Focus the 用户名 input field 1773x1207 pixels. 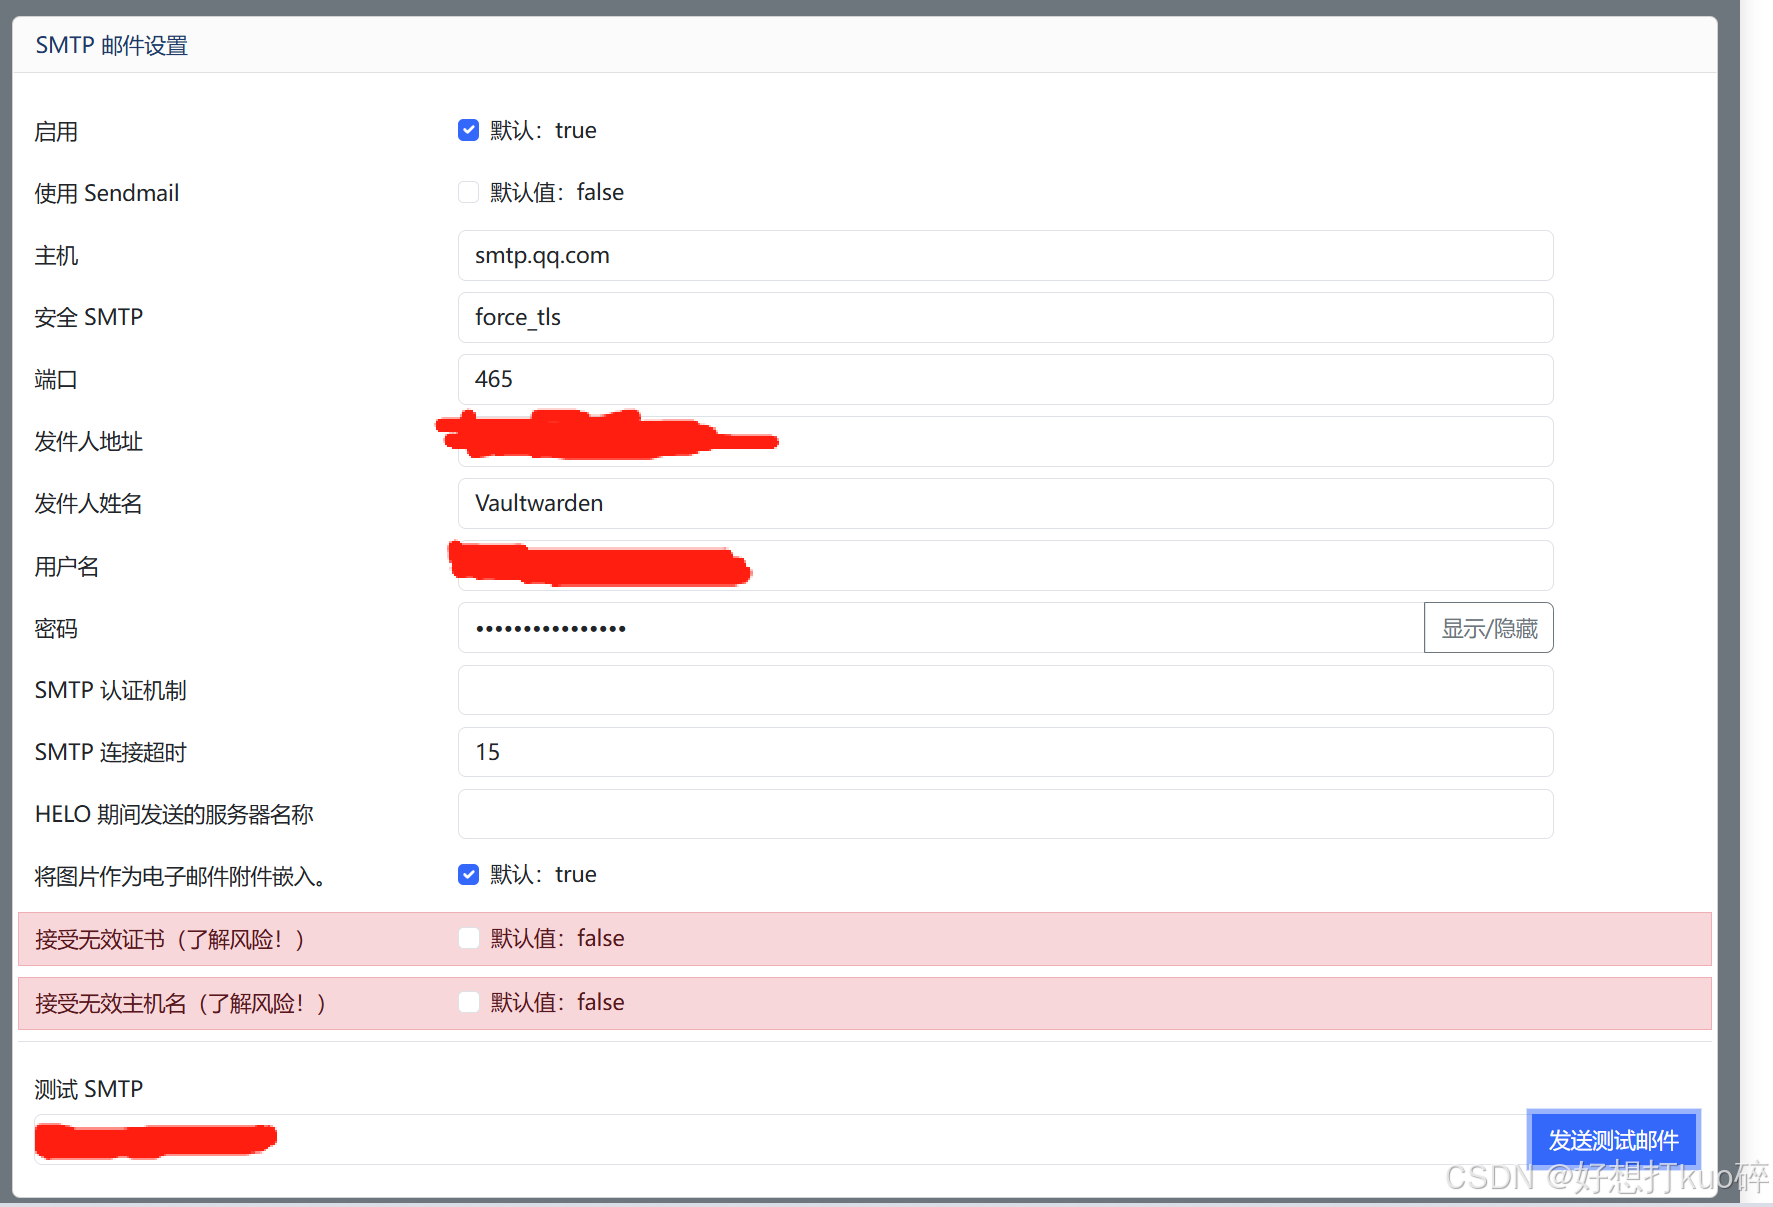pos(1005,566)
